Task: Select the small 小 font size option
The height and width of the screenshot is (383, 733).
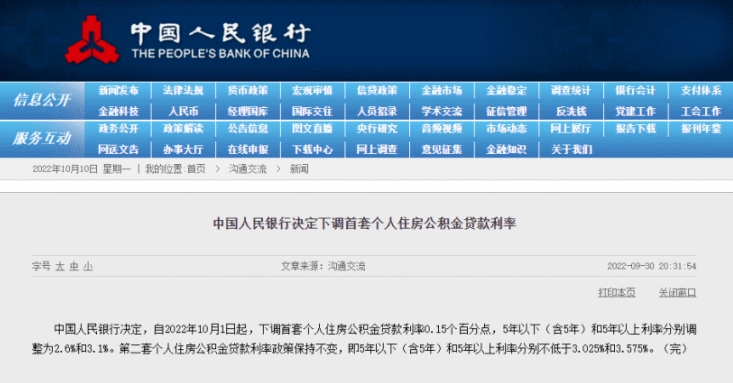Action: click(88, 267)
